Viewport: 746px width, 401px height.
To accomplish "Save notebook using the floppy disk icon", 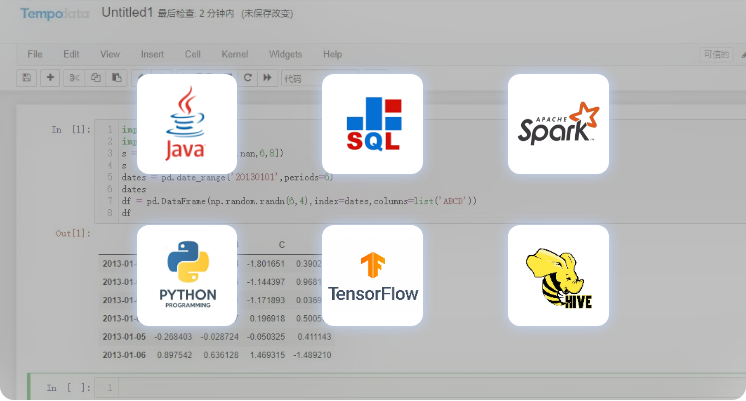I will 26,78.
